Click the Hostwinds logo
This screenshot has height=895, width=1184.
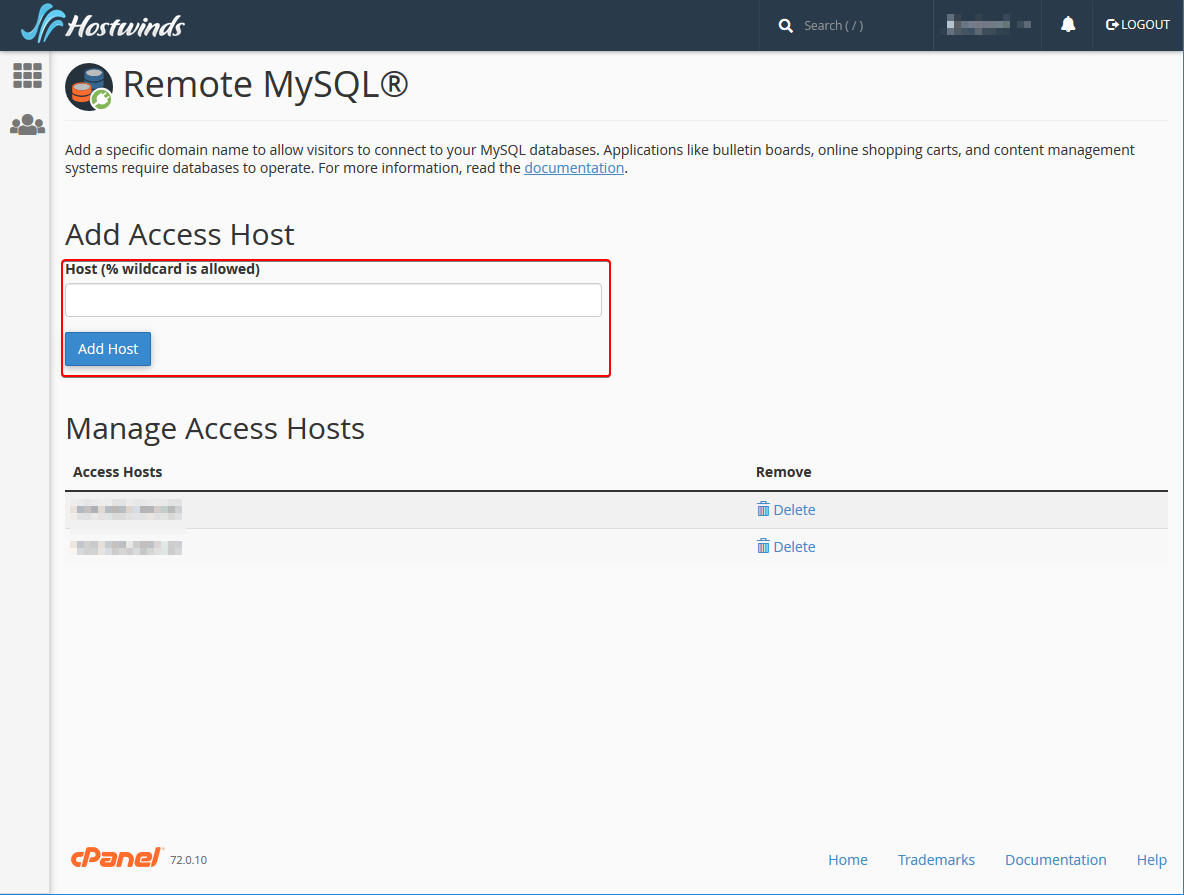coord(103,24)
